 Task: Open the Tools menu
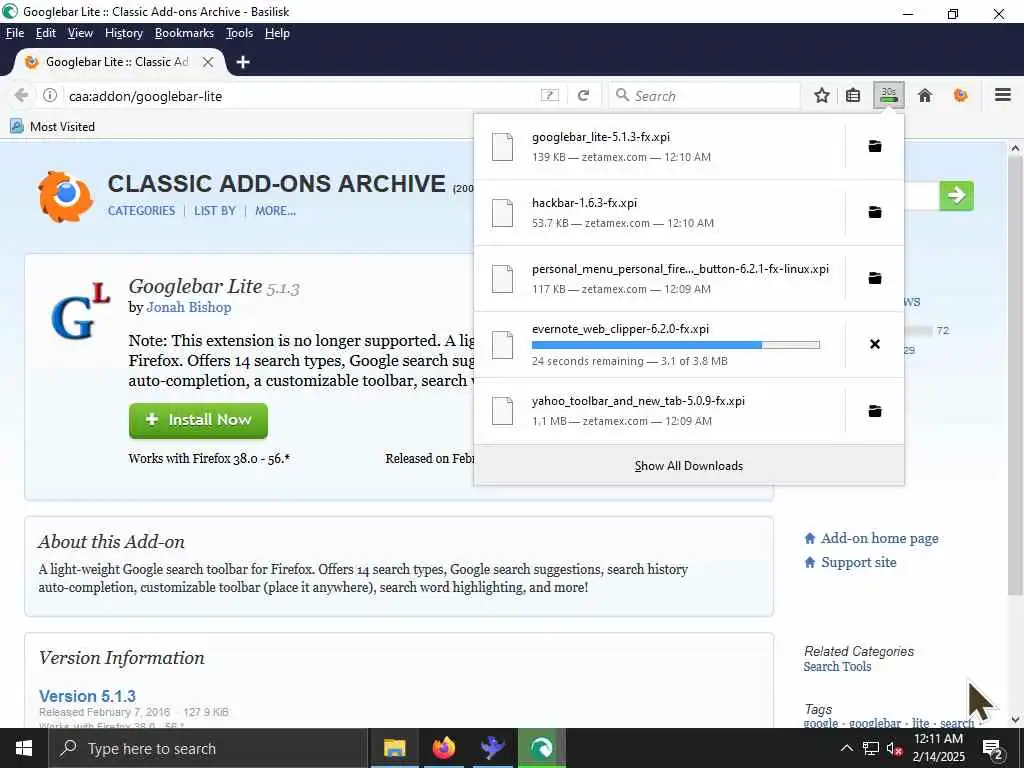point(239,33)
